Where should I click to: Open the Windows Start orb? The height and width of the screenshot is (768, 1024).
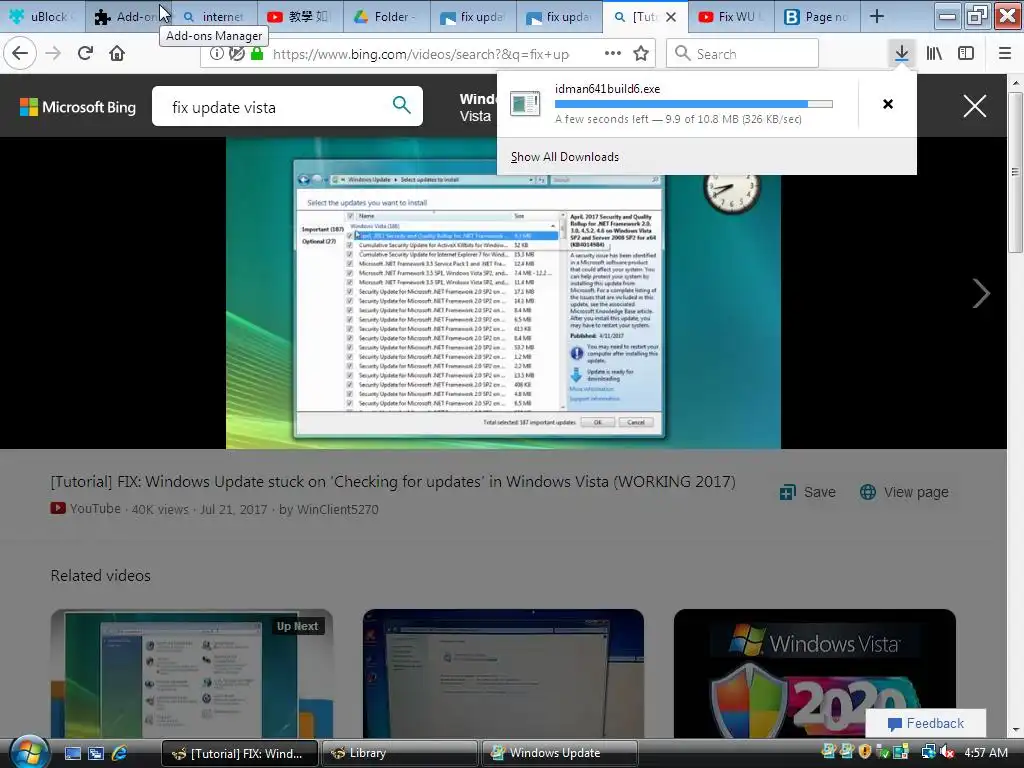point(29,752)
